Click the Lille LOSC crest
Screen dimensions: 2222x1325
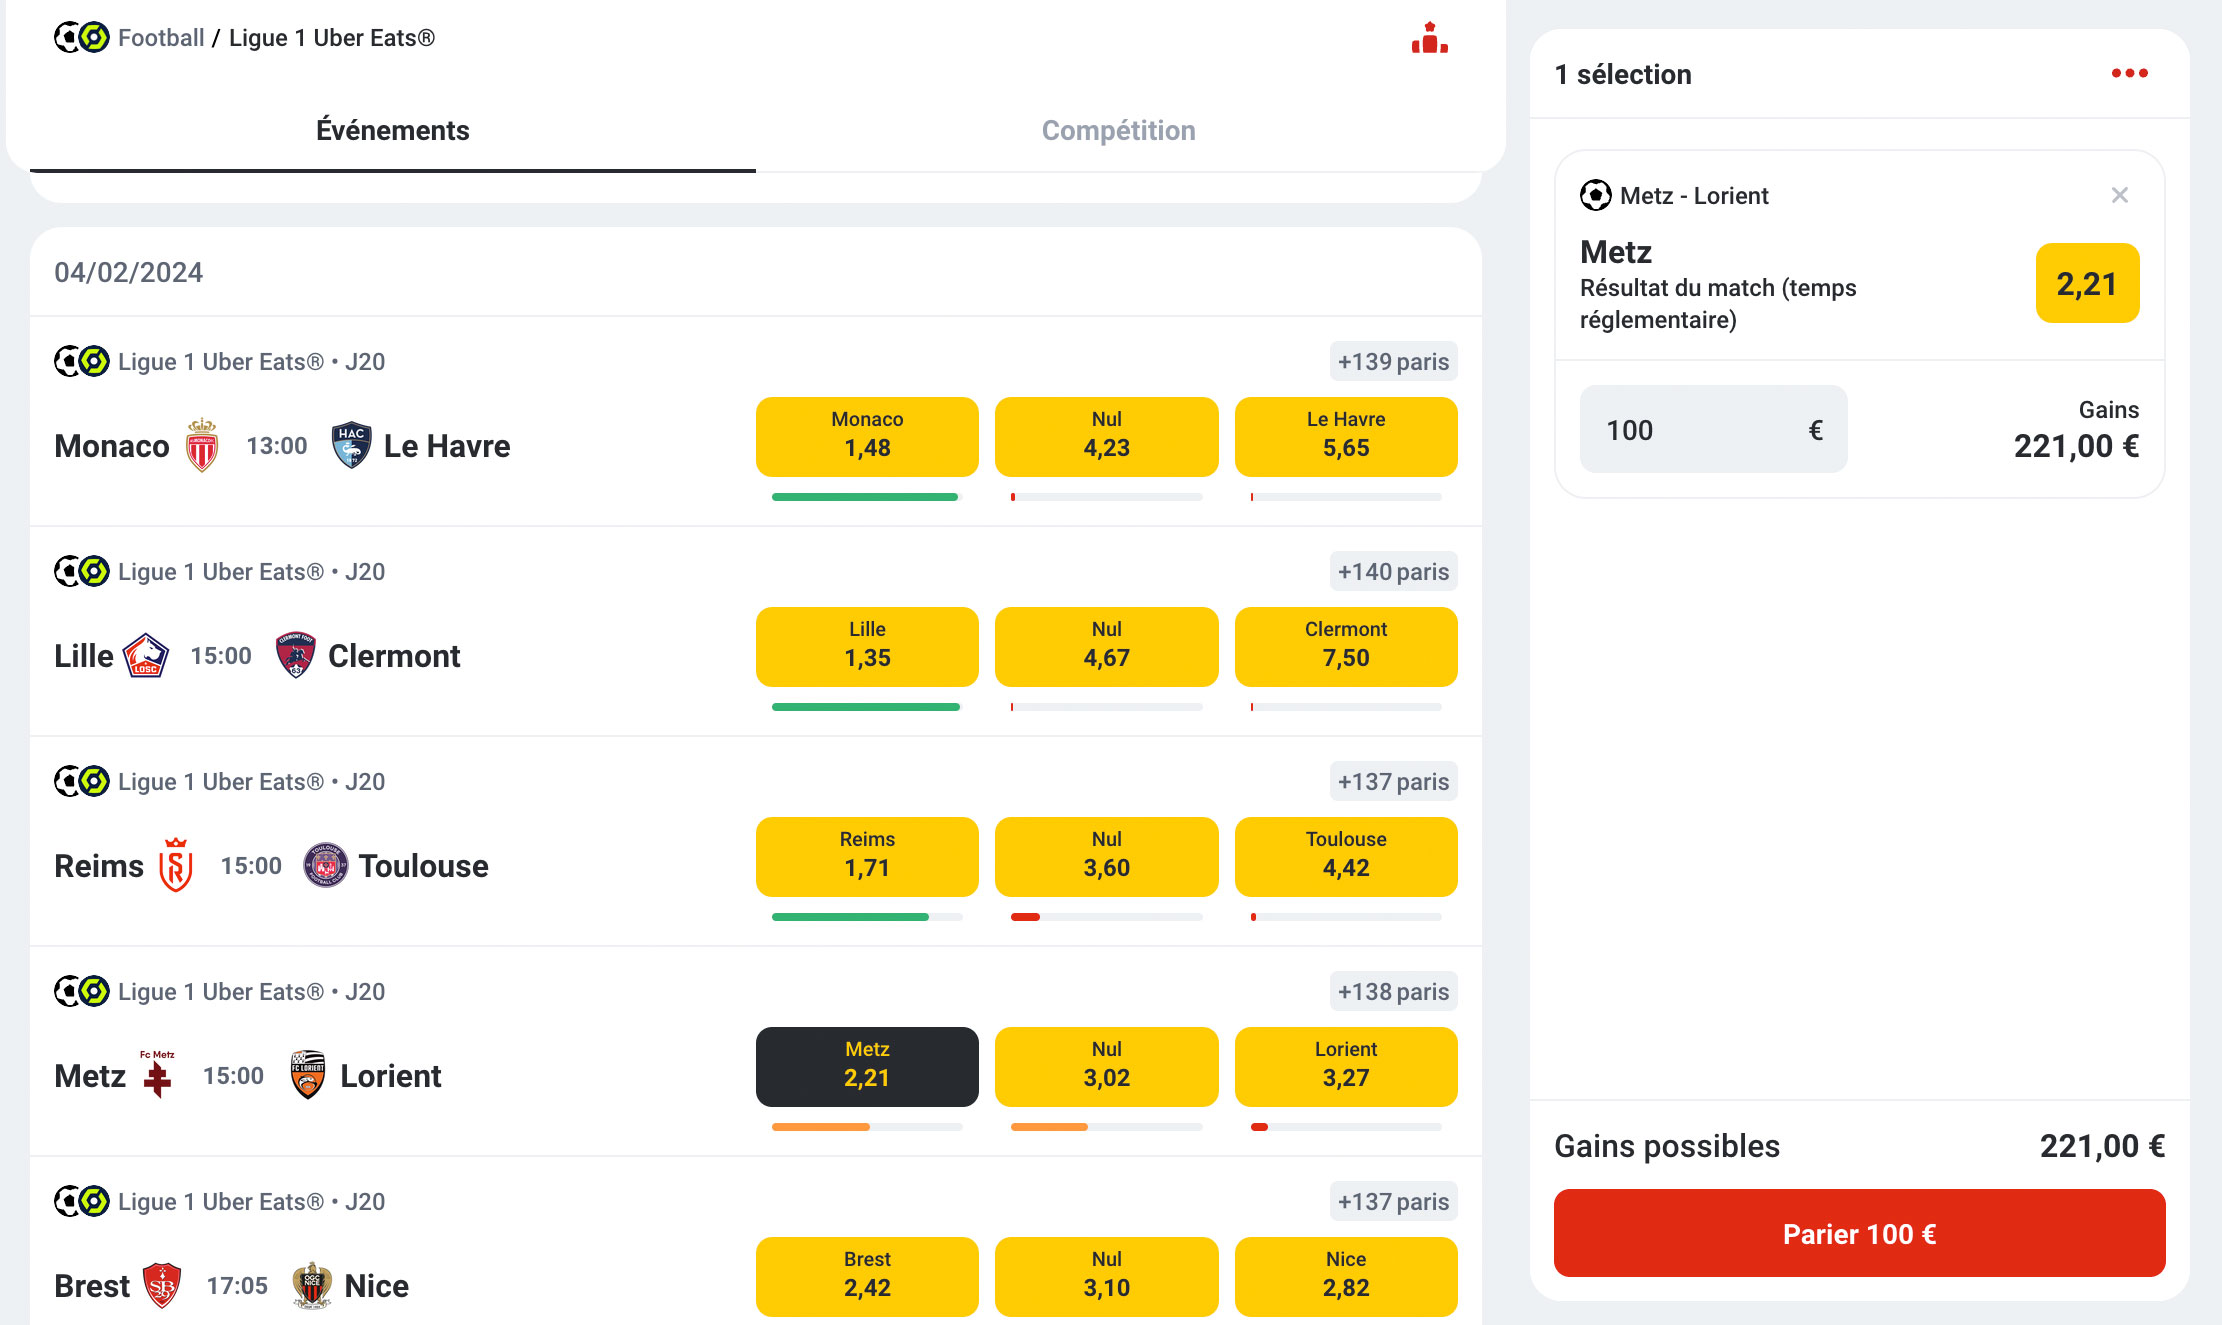click(145, 655)
